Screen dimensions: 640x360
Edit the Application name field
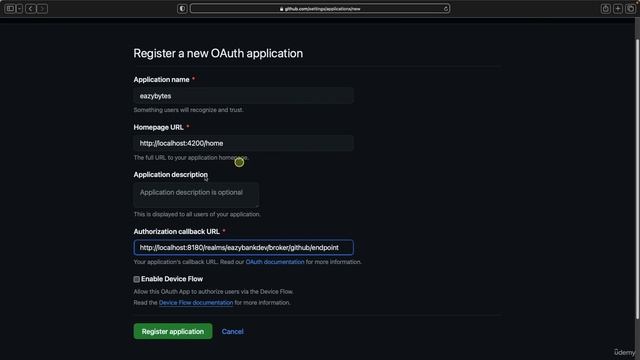pos(243,96)
